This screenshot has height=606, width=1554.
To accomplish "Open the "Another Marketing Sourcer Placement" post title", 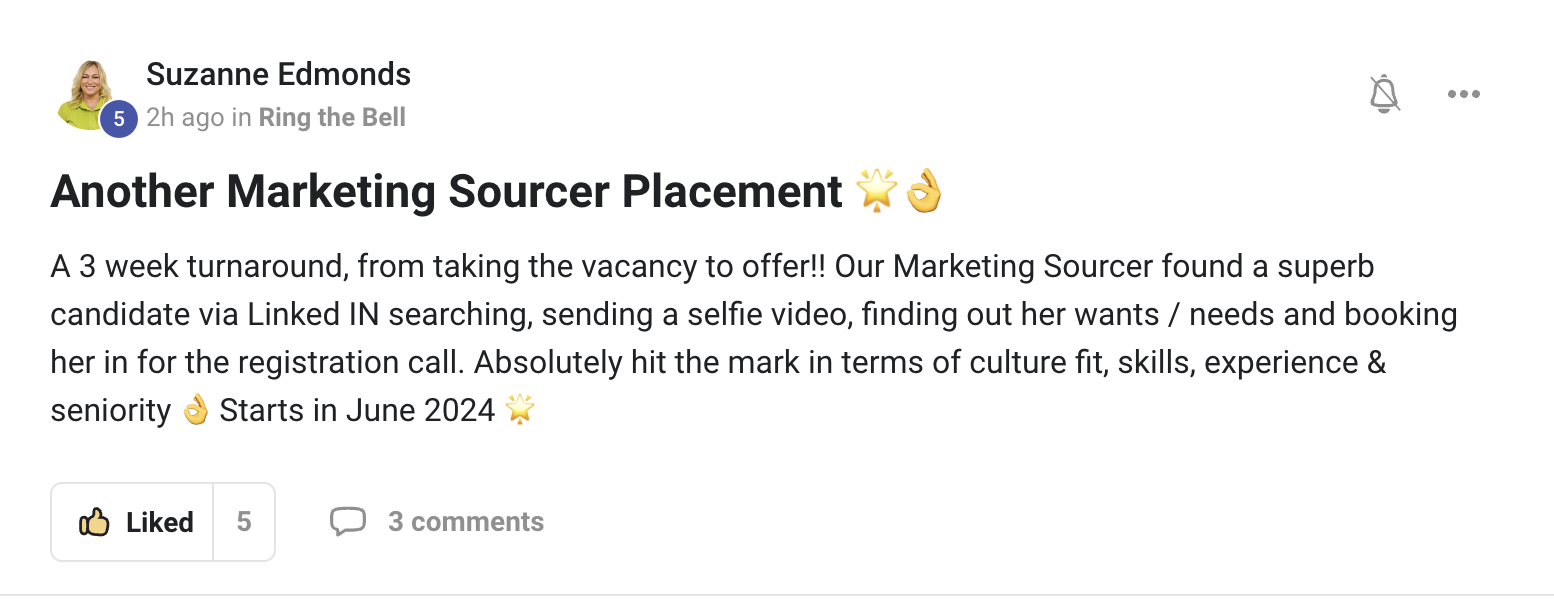I will pos(446,191).
